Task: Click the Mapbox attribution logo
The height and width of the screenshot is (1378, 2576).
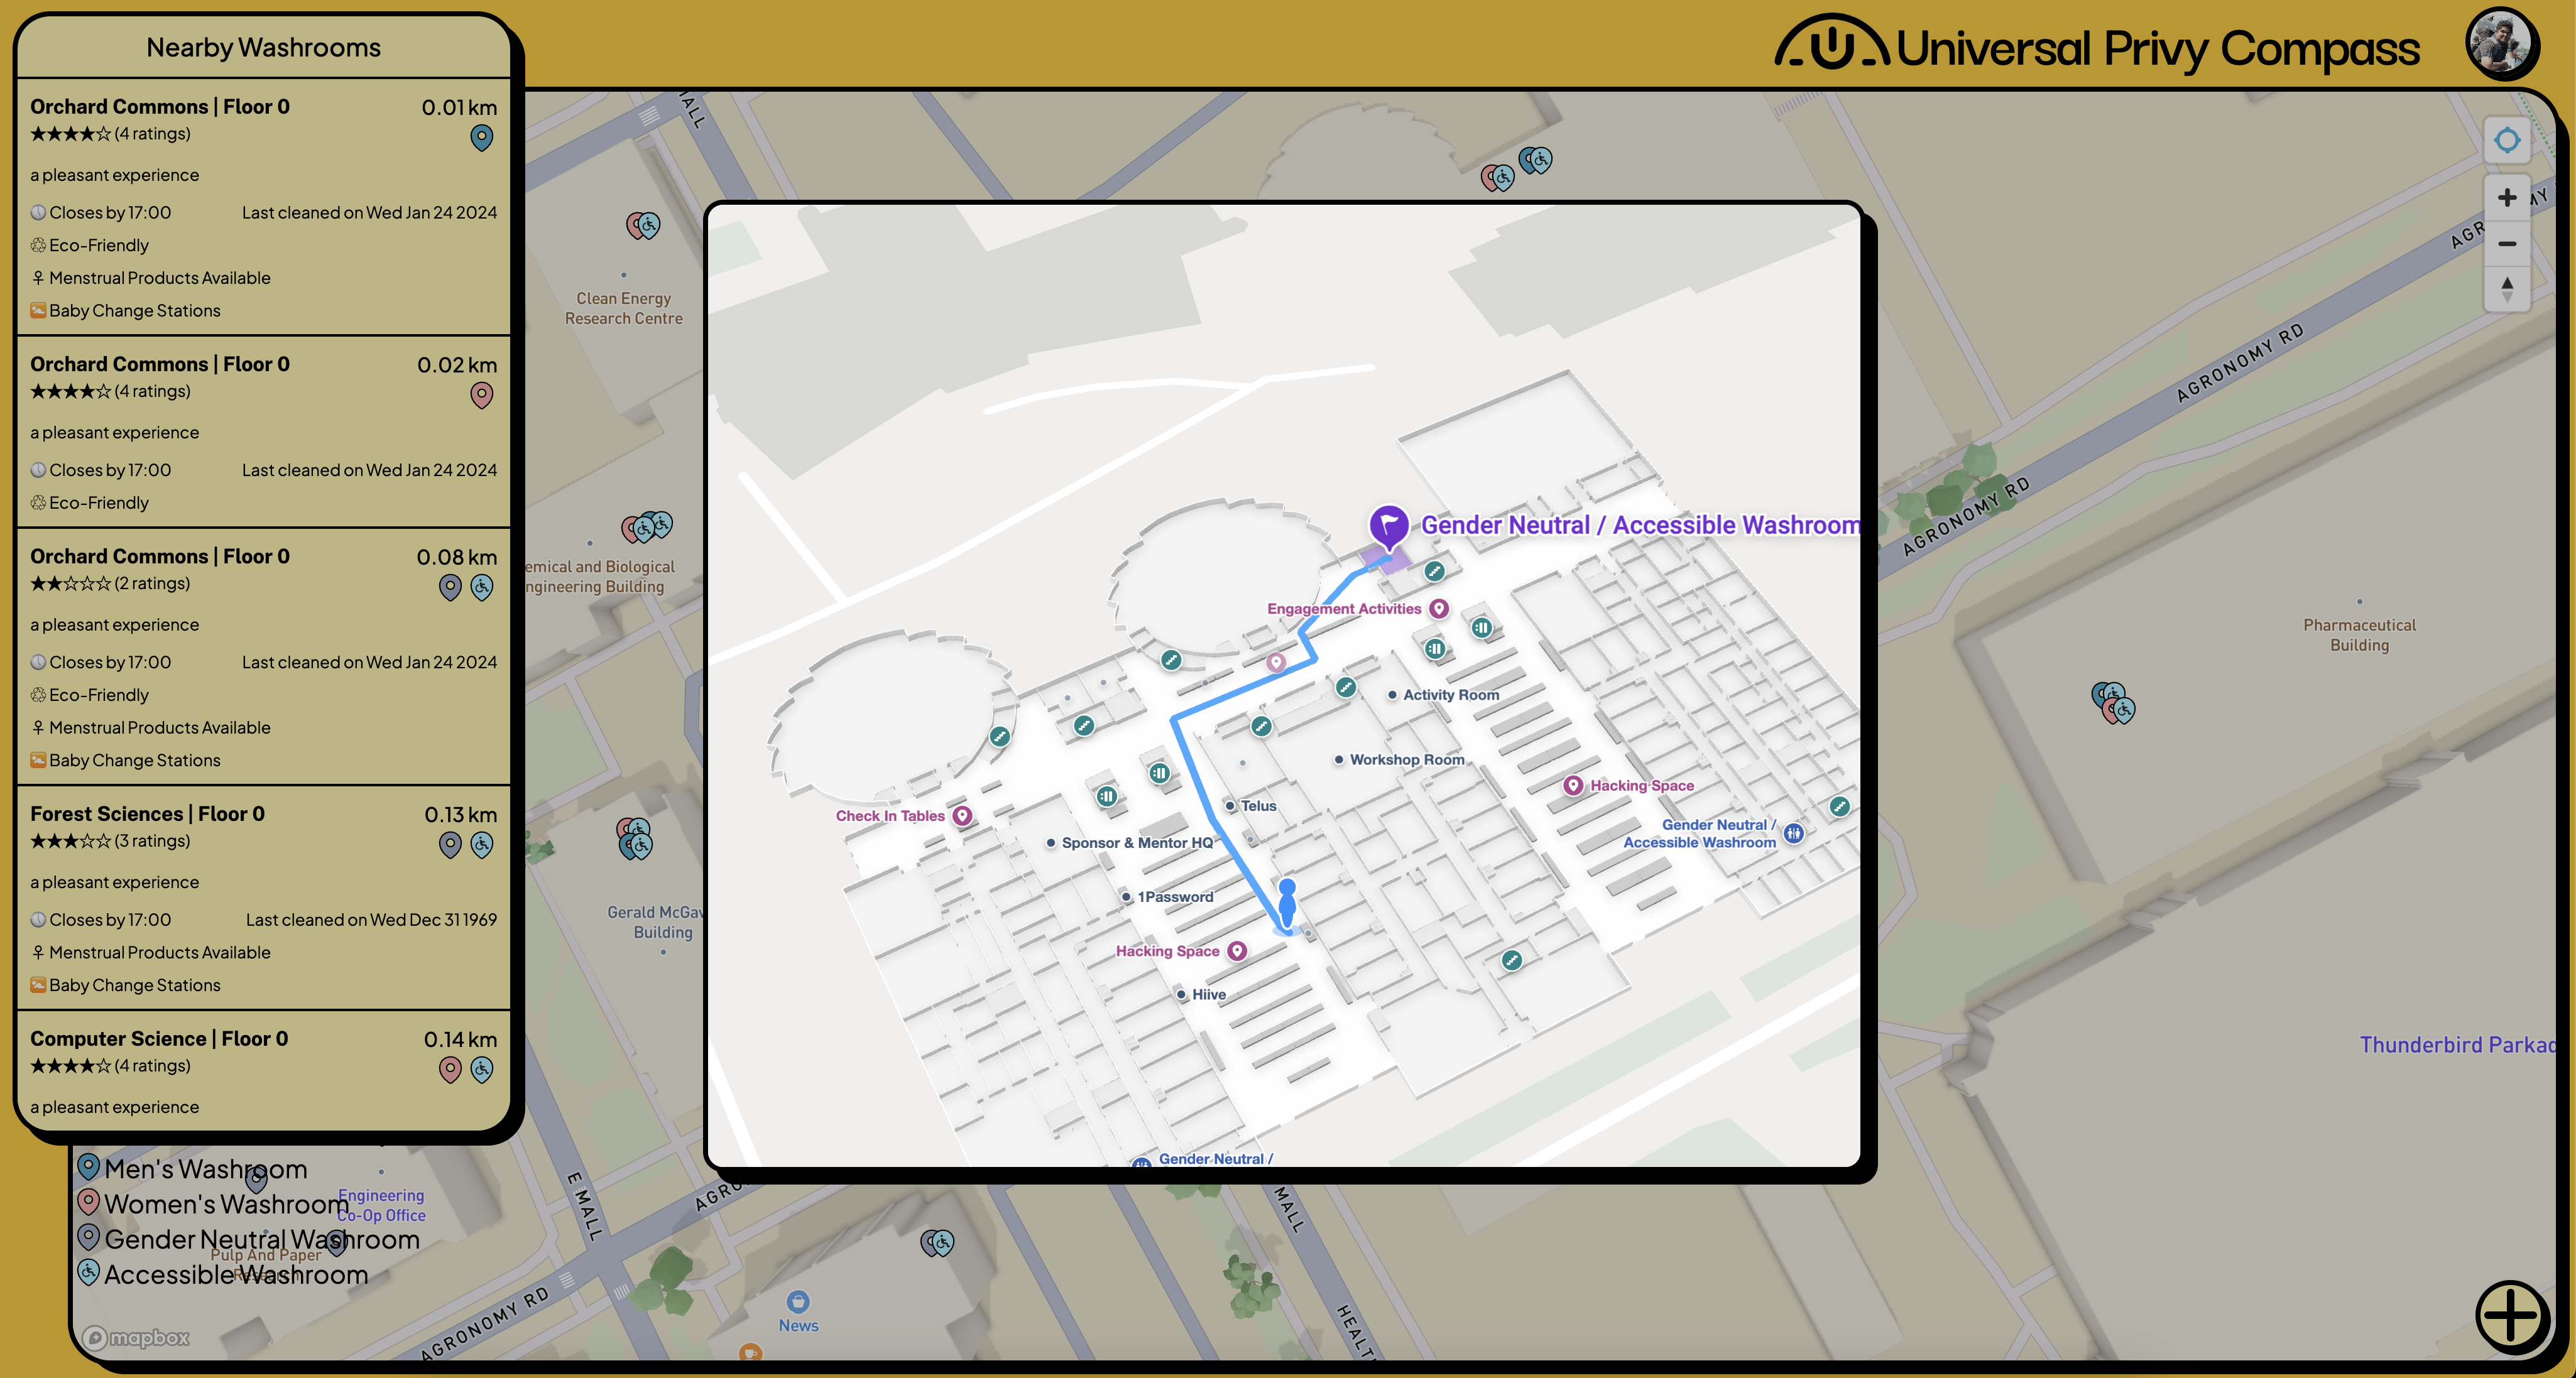Action: pyautogui.click(x=136, y=1337)
